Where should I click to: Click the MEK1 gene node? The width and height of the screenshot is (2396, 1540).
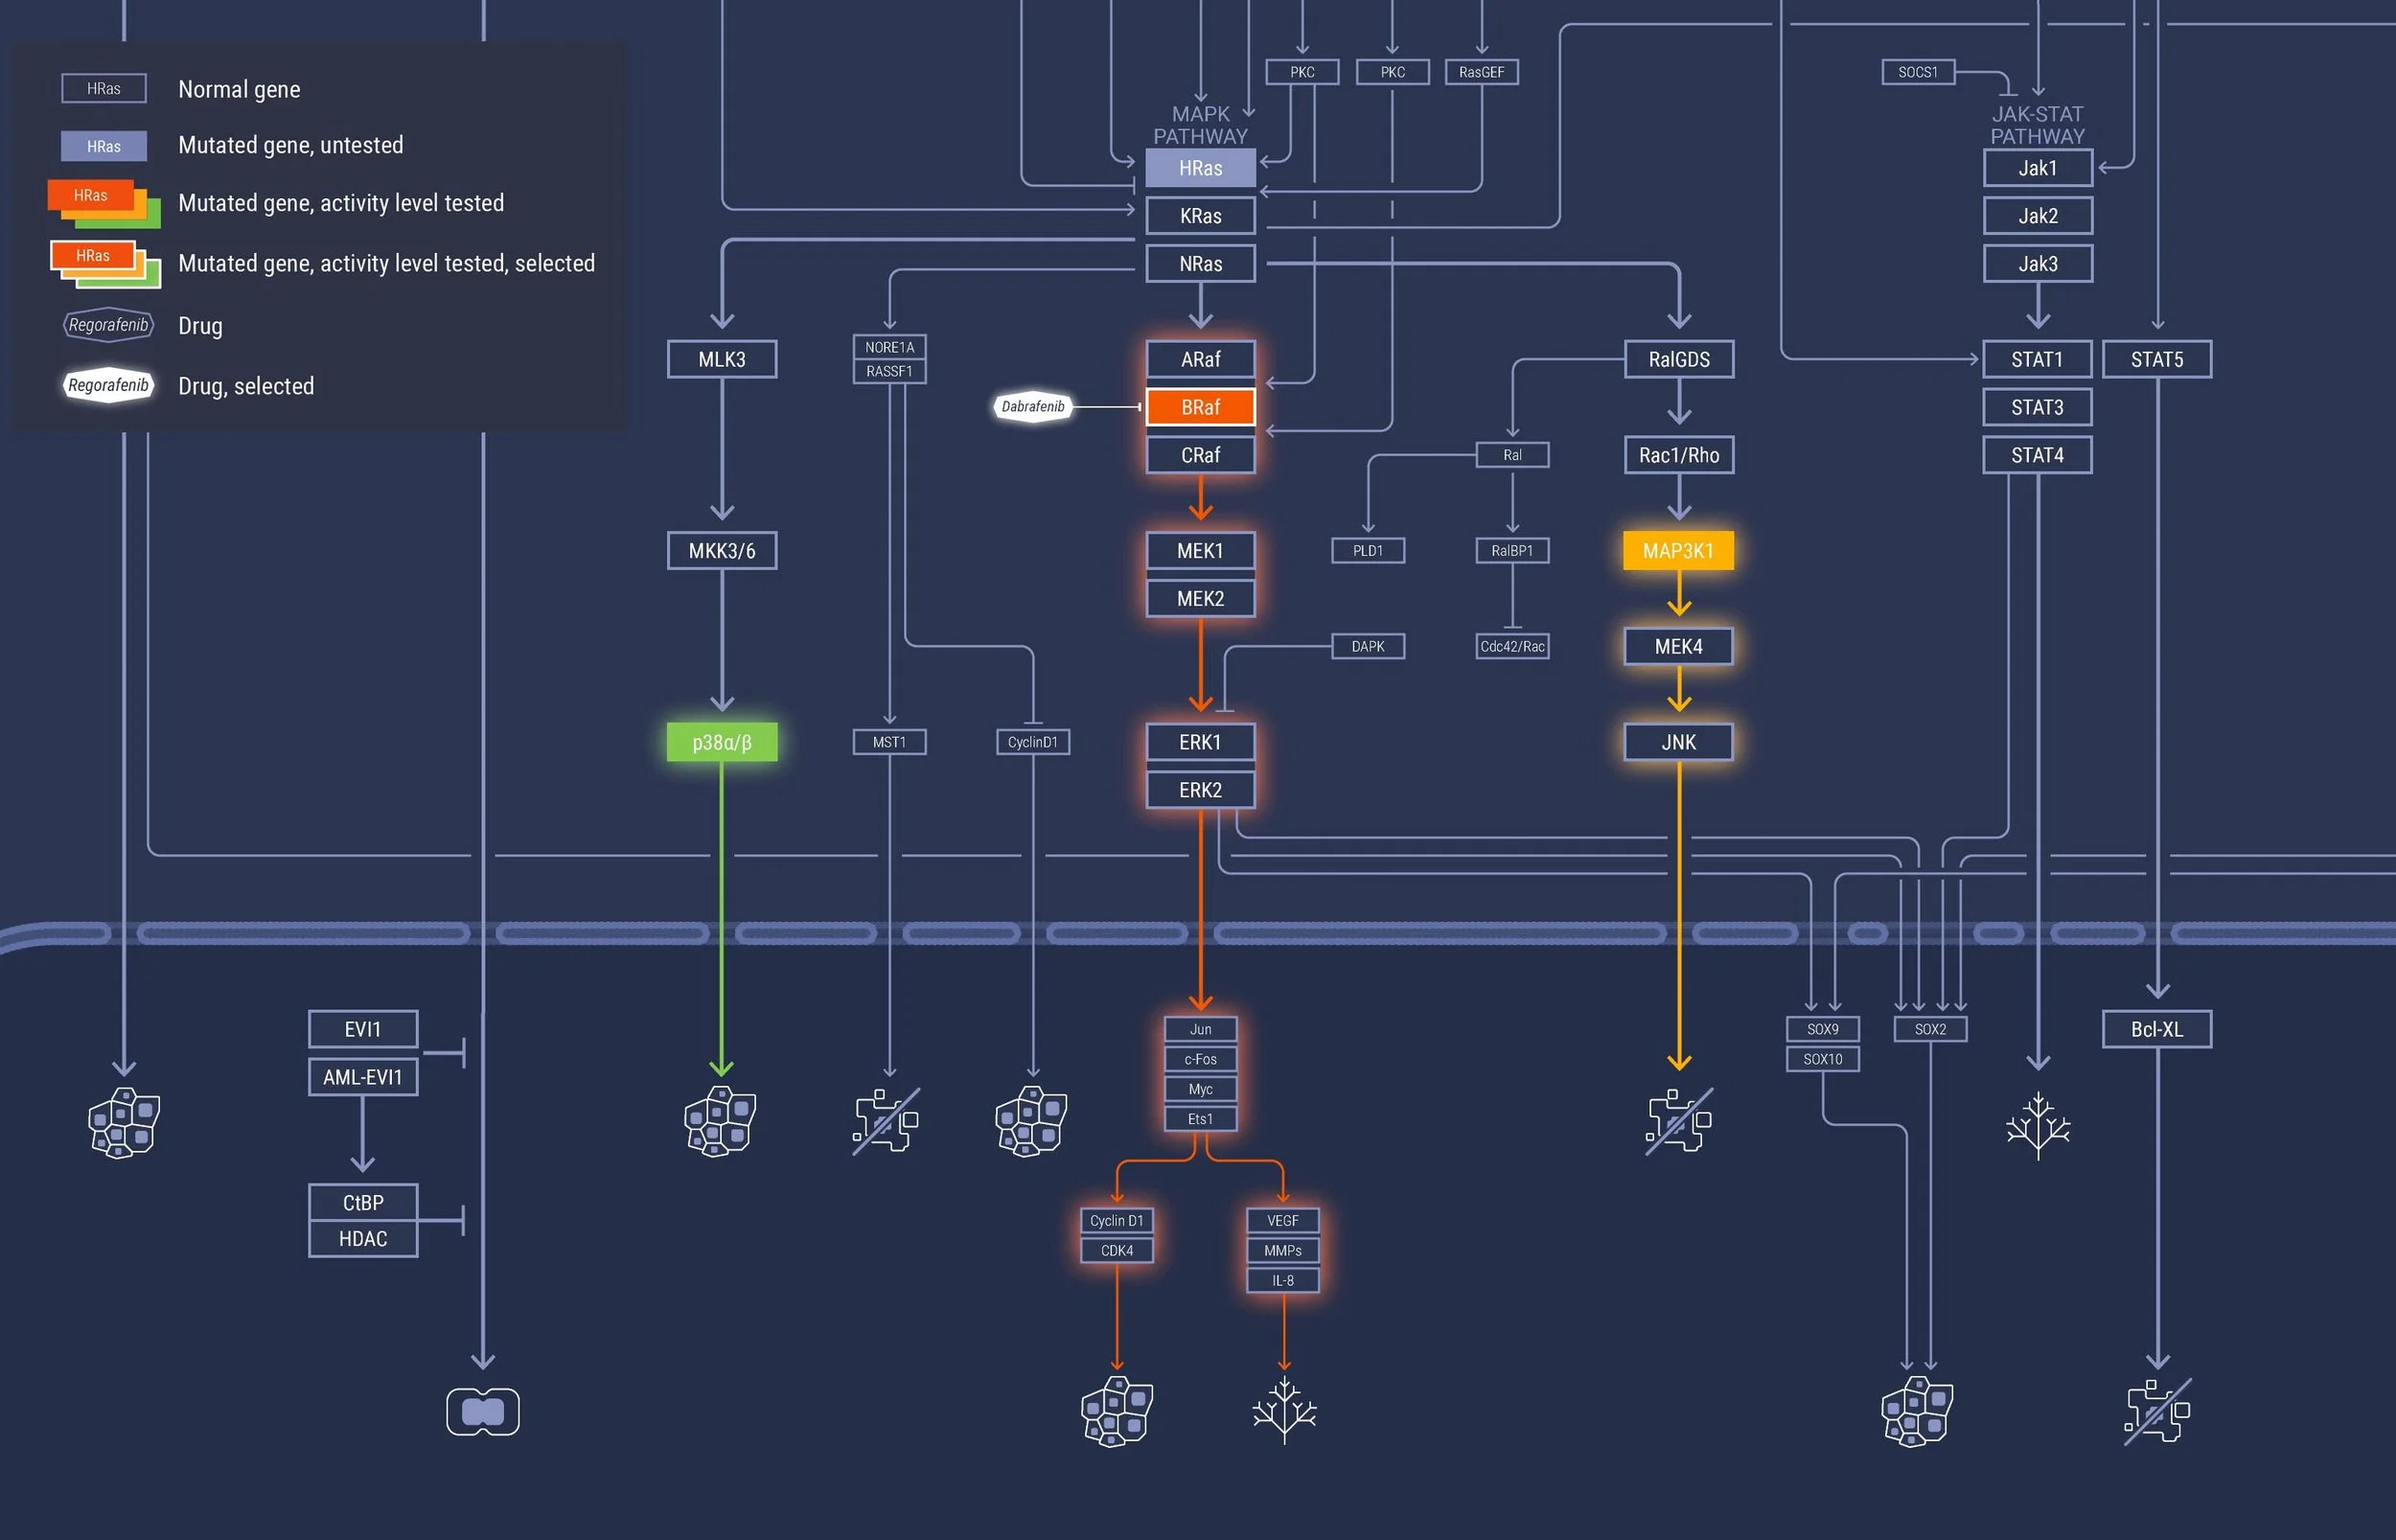coord(1200,550)
